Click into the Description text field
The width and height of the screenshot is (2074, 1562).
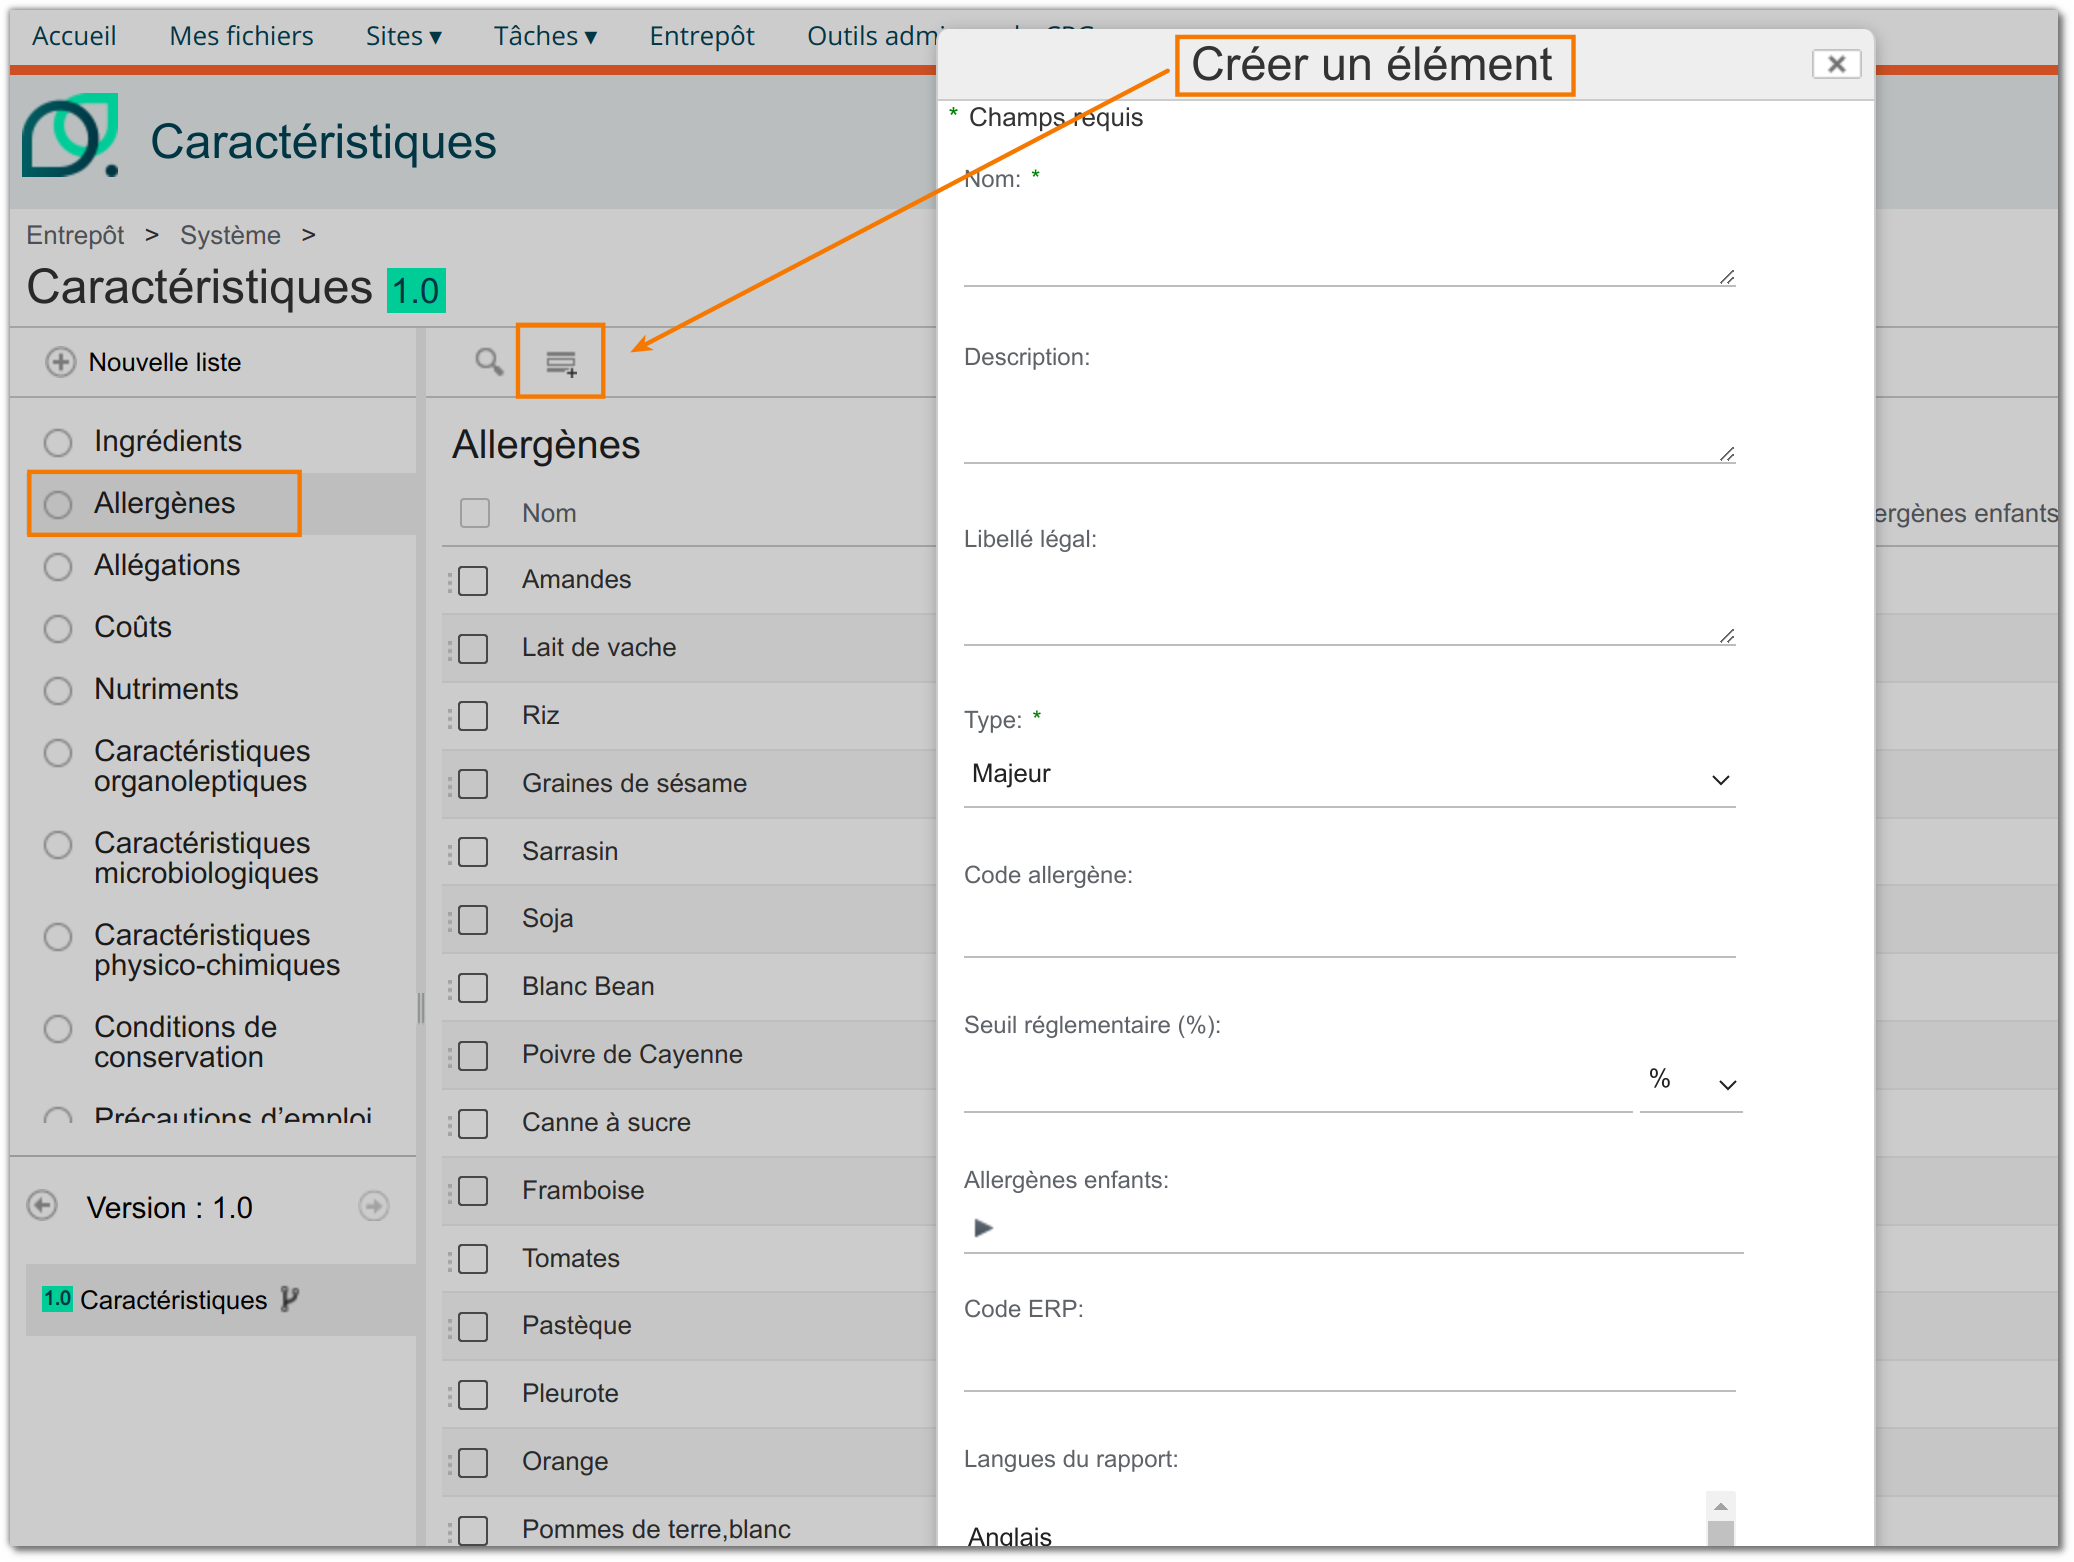(x=1349, y=420)
